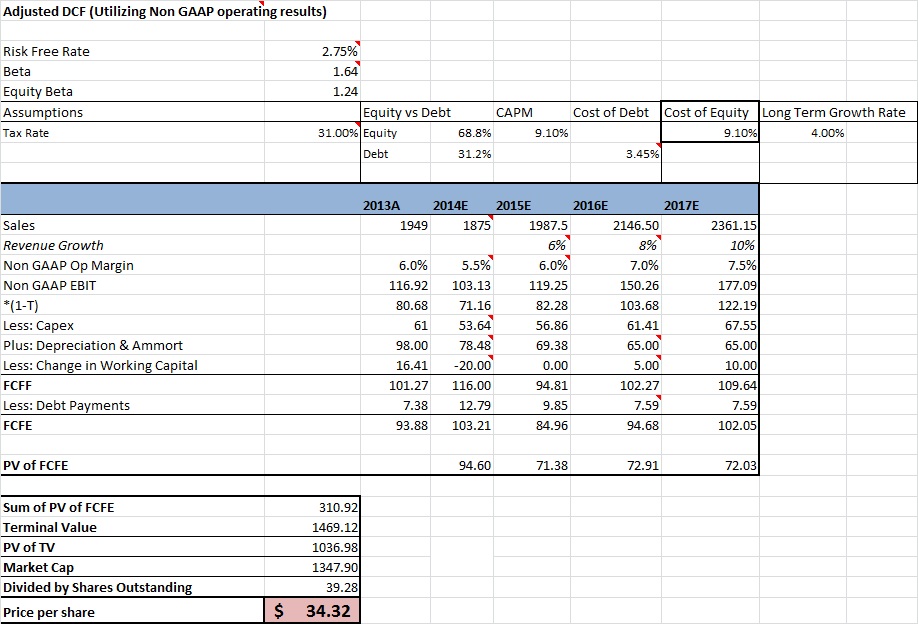Click the 2016E Non GAAP EBIT 150.26
Screen dimensions: 918x624
point(616,285)
